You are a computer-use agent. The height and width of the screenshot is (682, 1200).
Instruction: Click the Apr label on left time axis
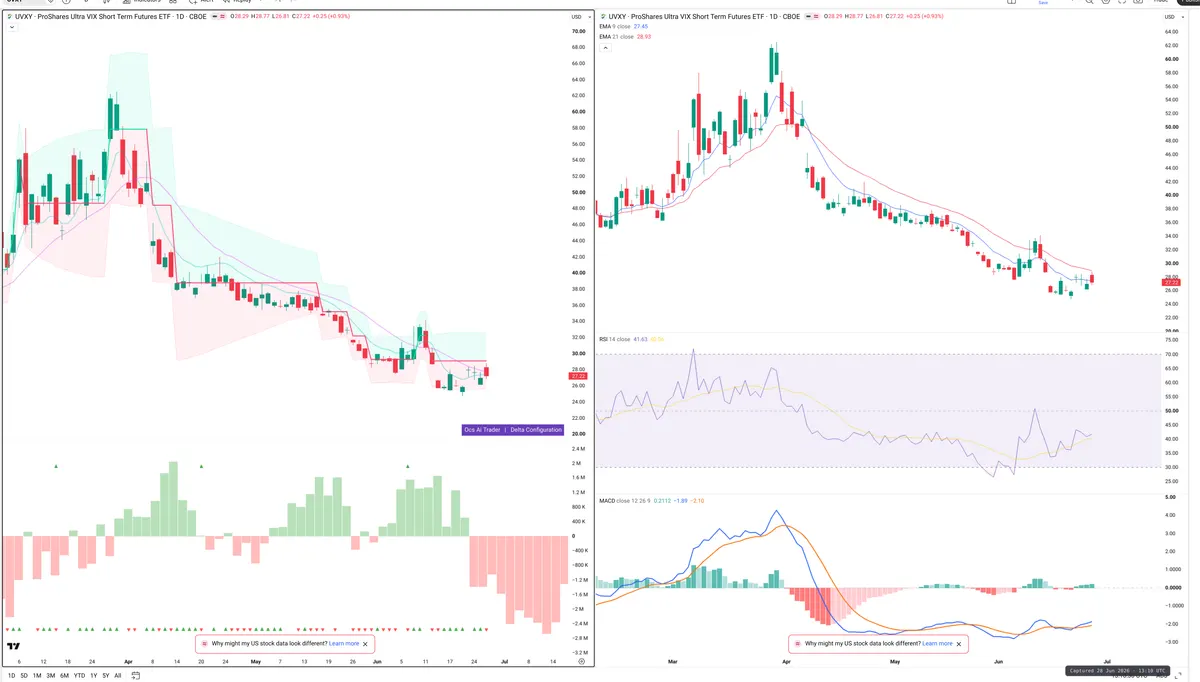[128, 662]
